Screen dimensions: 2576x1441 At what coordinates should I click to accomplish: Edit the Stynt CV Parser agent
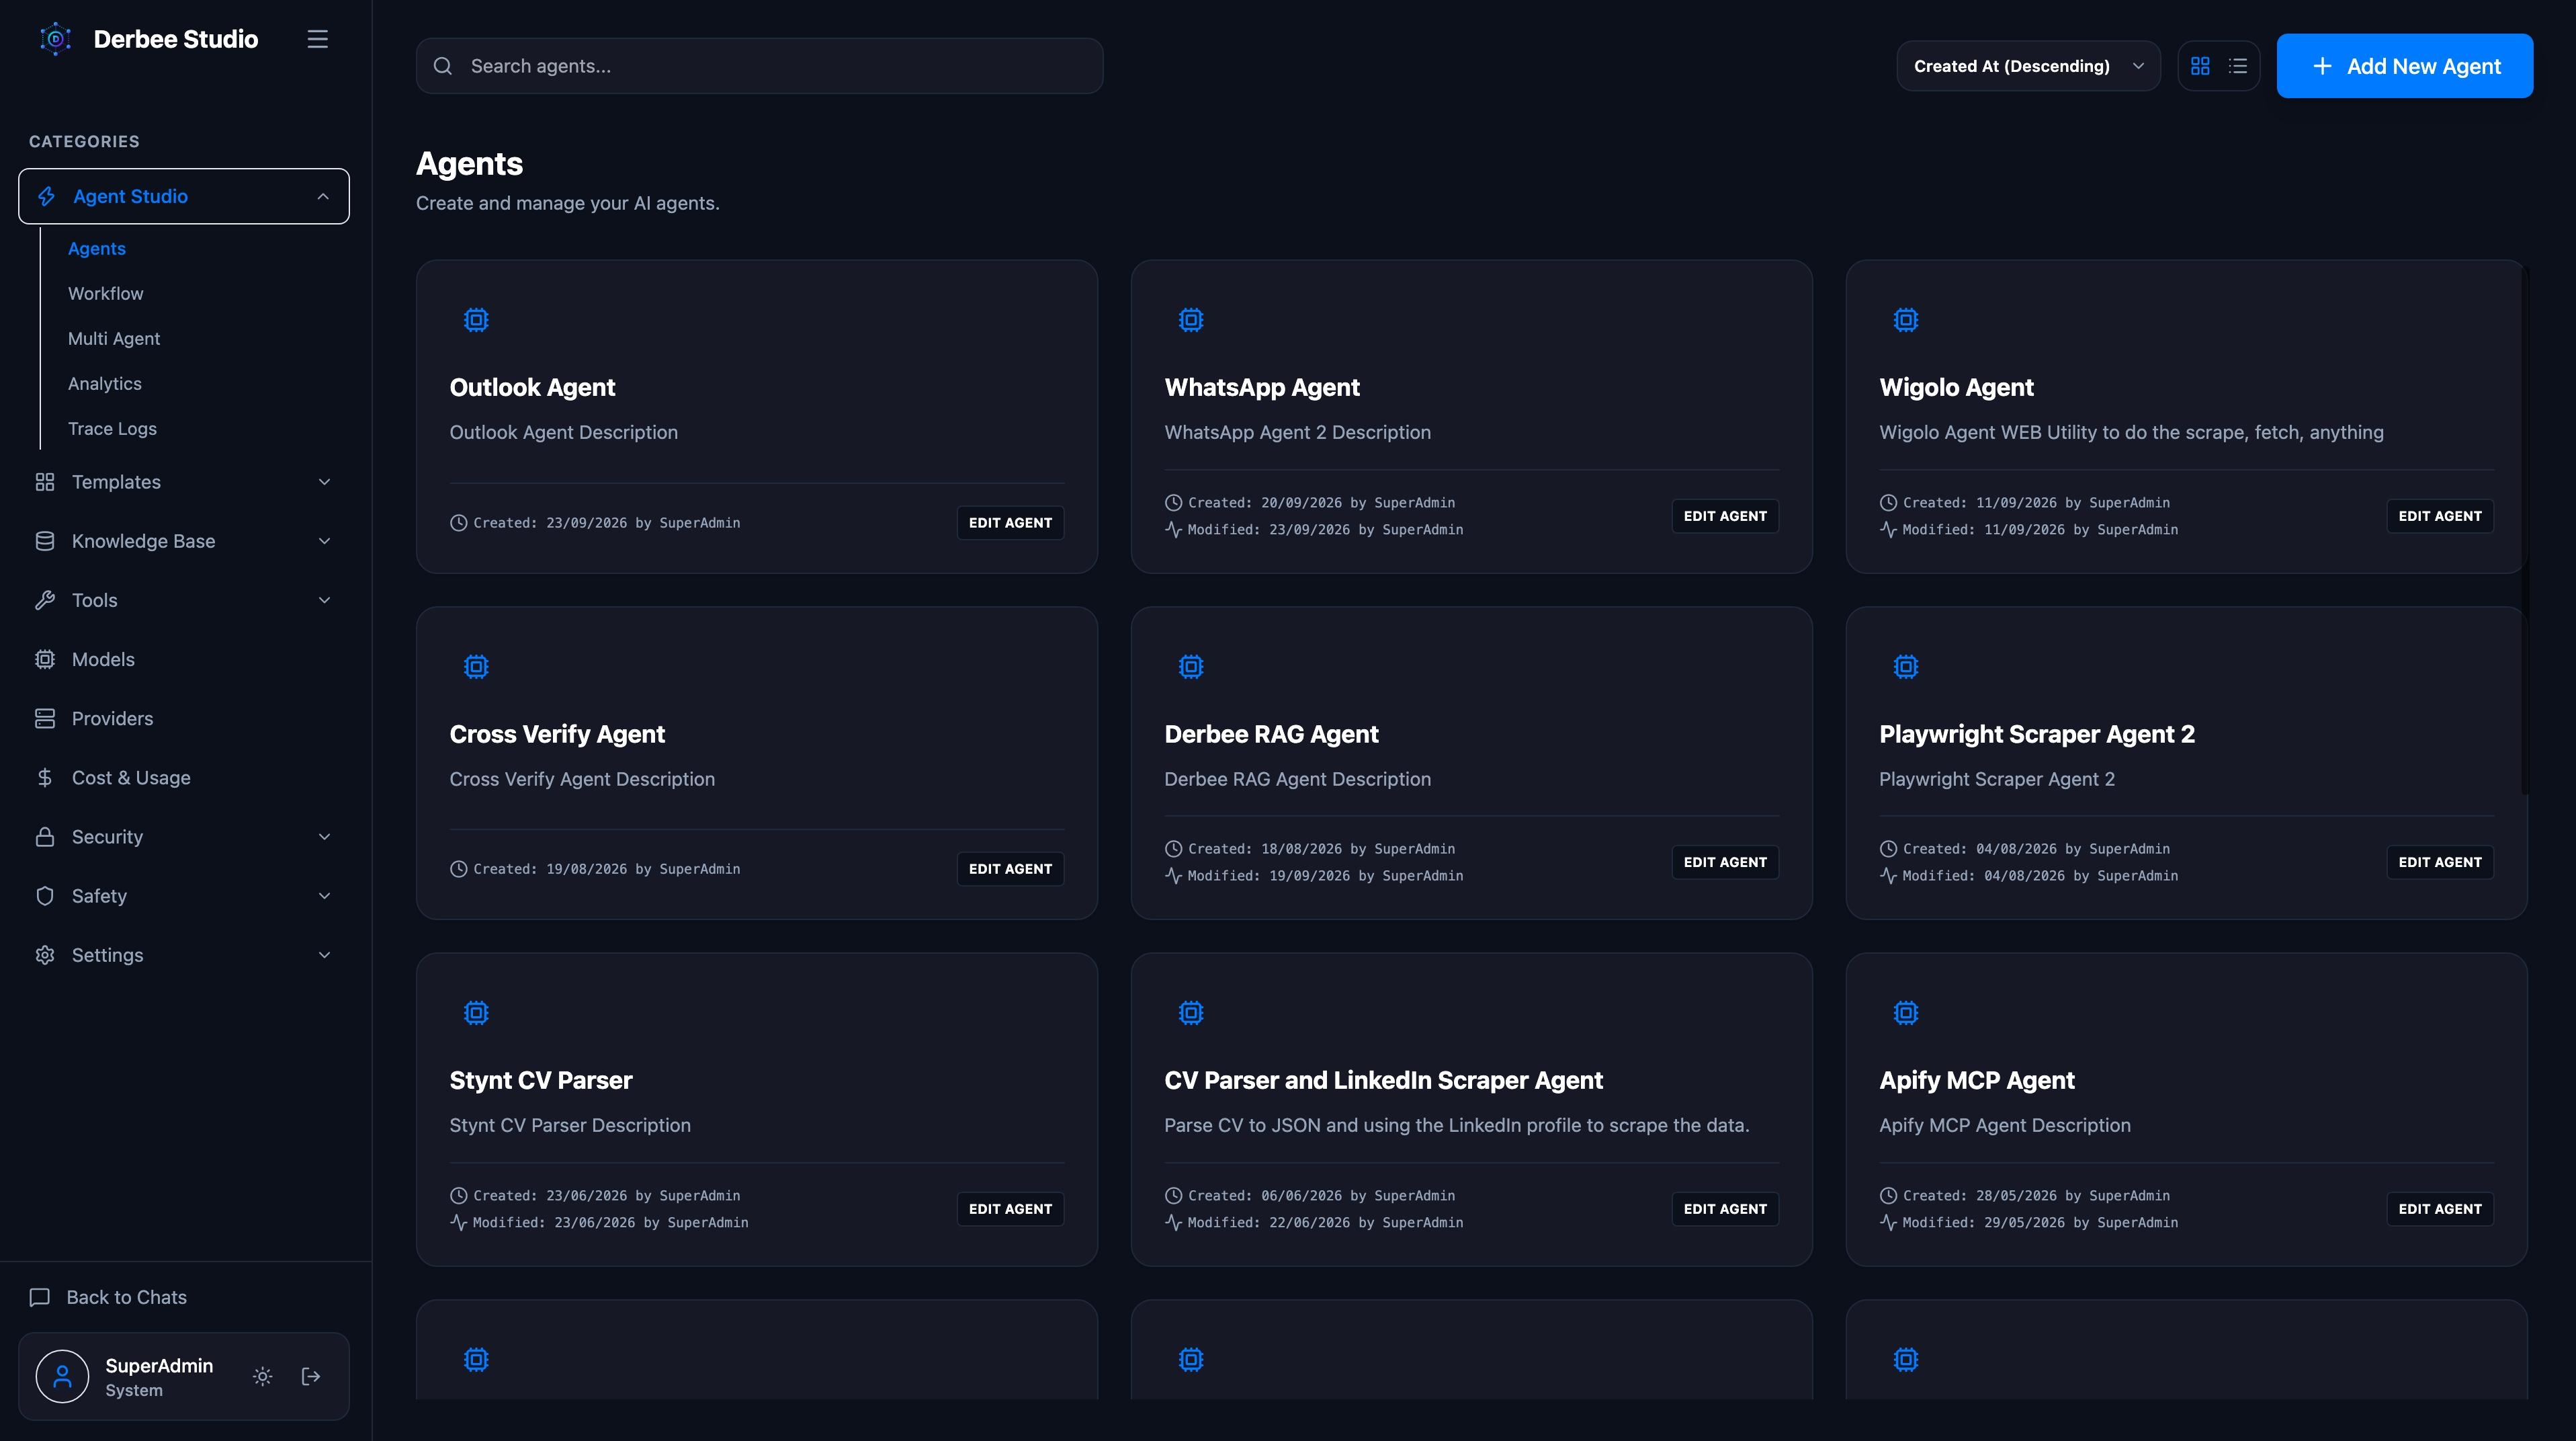(x=1010, y=1209)
